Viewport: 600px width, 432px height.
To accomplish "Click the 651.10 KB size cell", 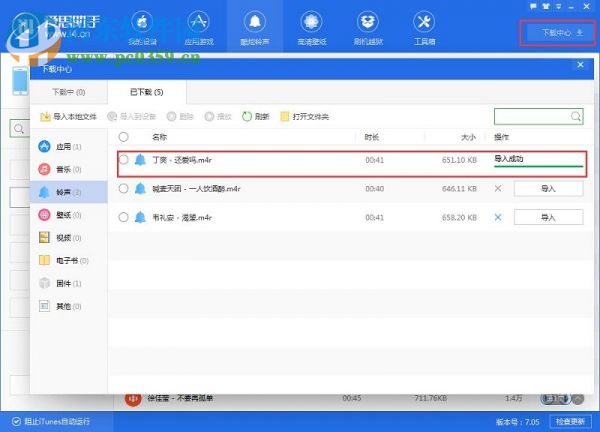I will pyautogui.click(x=459, y=160).
